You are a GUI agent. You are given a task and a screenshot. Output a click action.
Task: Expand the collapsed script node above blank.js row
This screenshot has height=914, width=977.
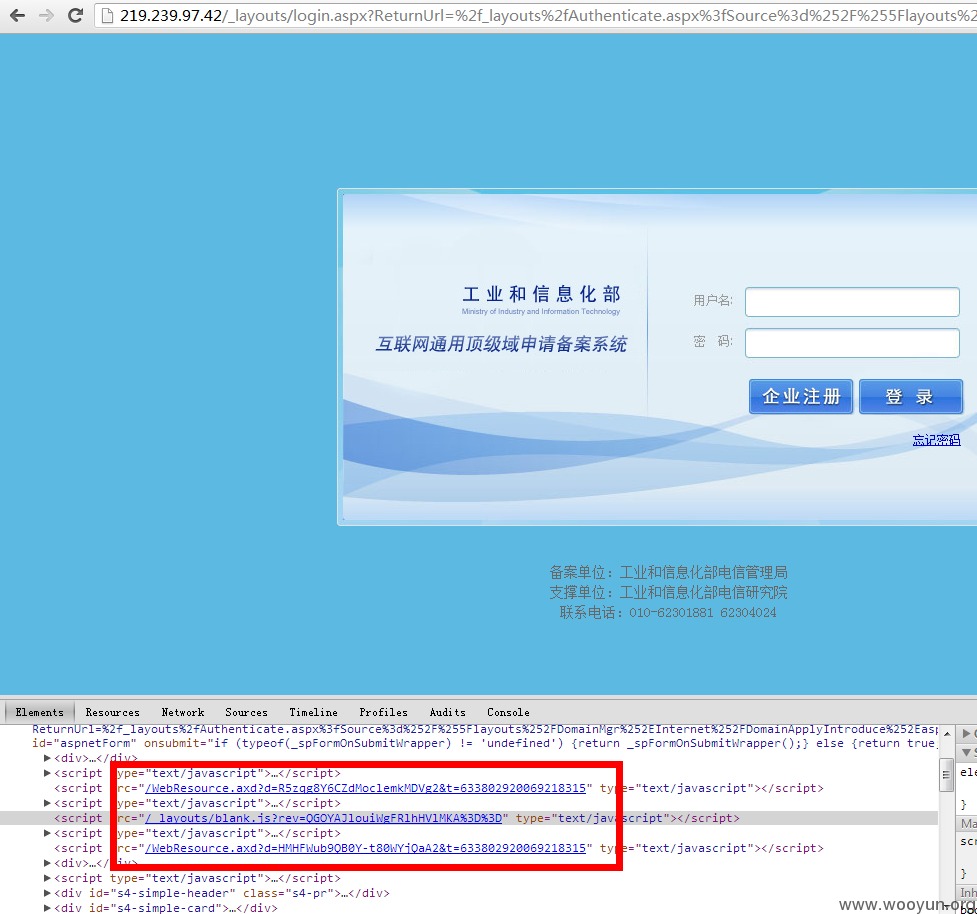pyautogui.click(x=47, y=803)
